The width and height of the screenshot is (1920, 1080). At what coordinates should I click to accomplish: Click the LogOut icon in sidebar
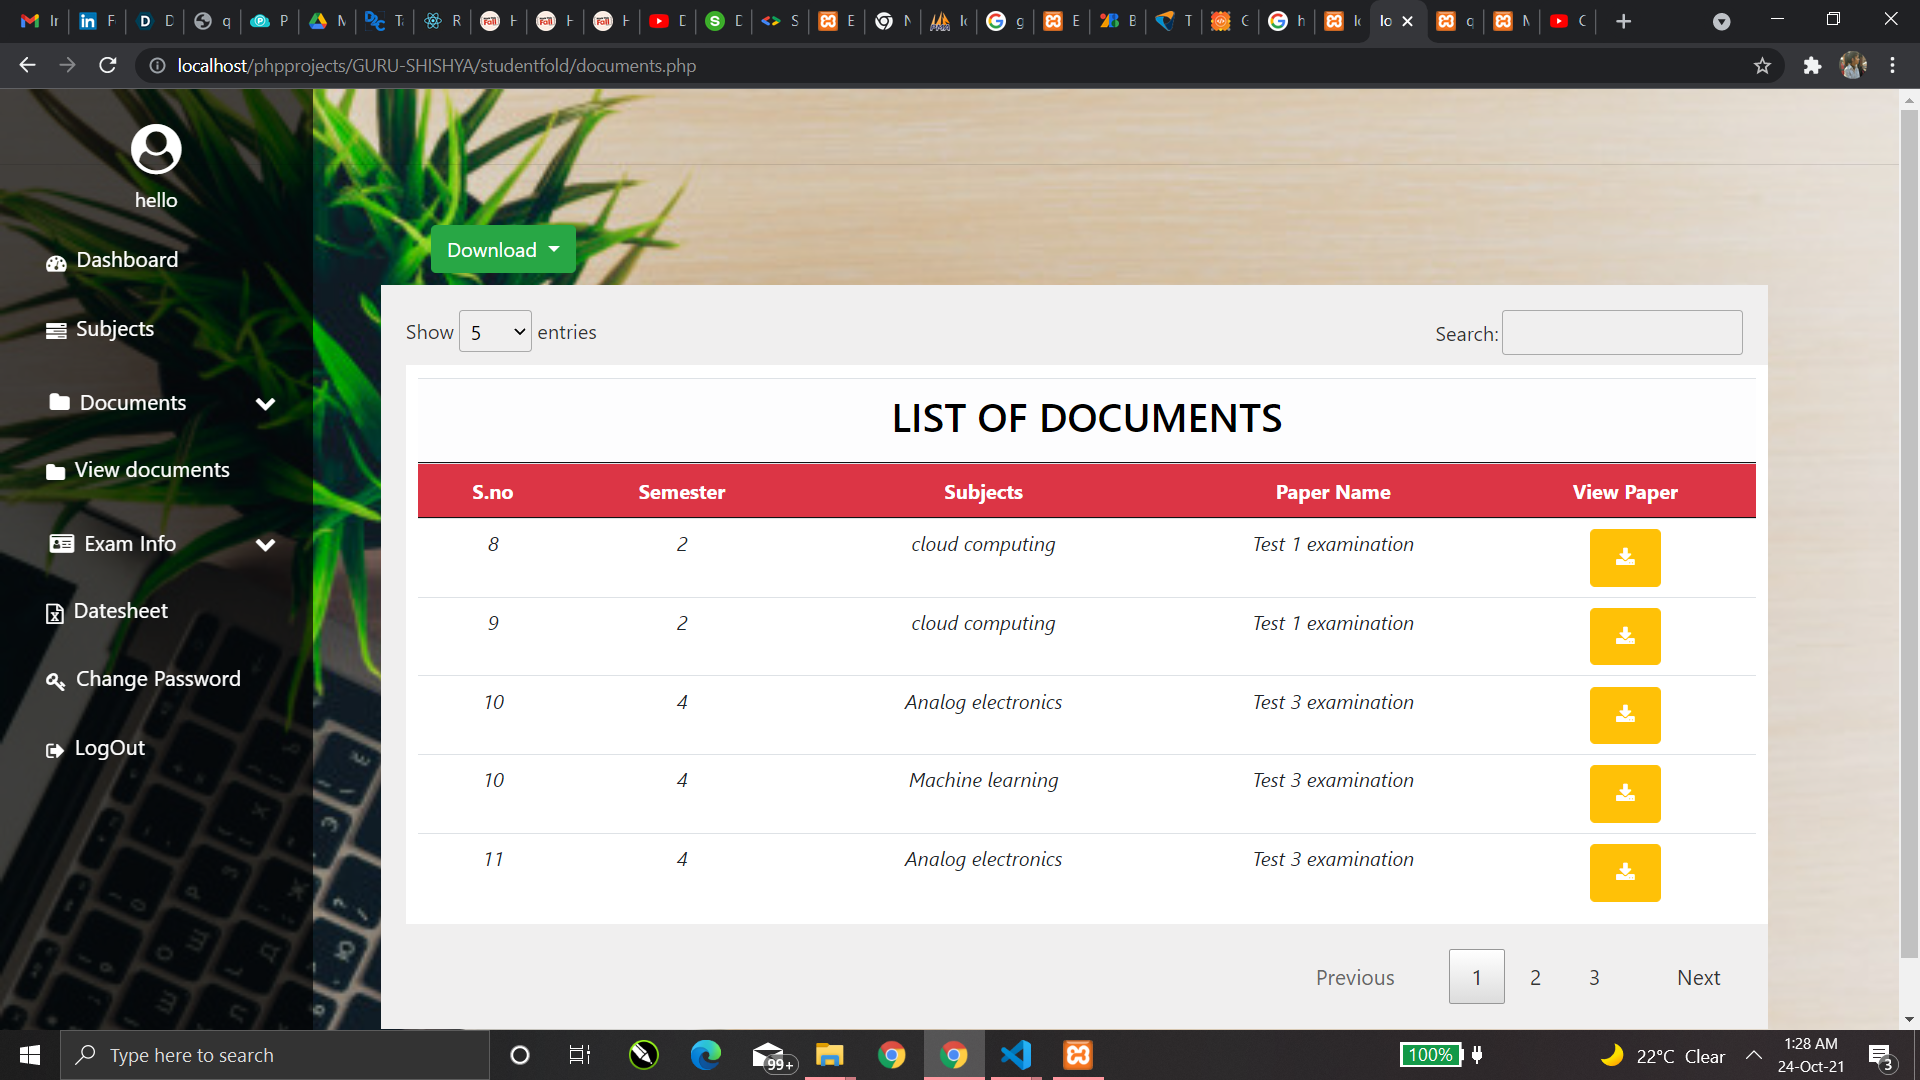55,750
